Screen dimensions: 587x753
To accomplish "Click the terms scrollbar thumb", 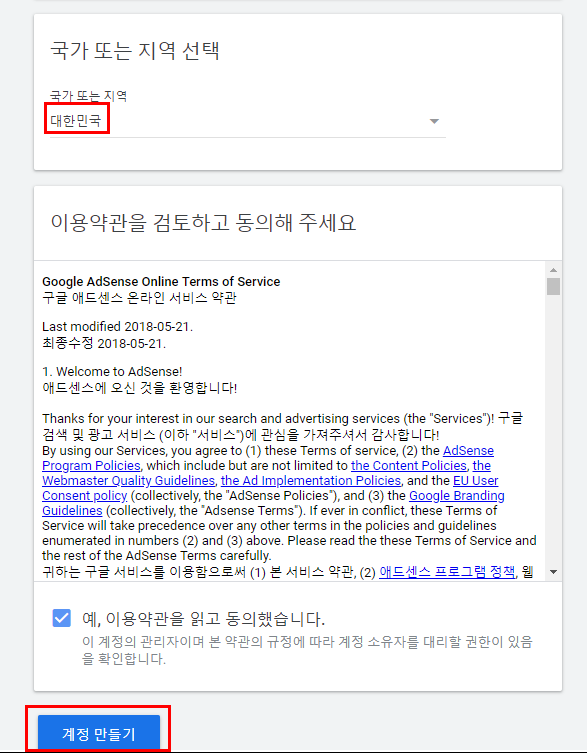I will (x=553, y=287).
